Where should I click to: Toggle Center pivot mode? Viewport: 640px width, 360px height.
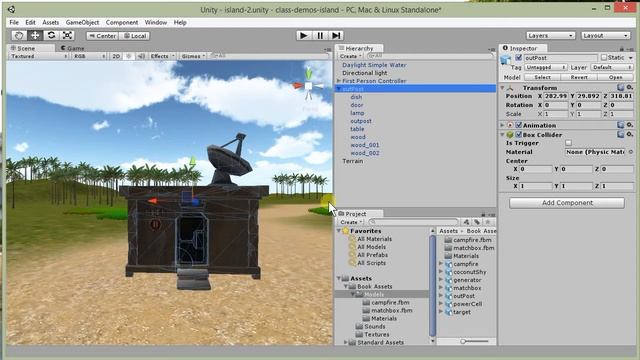point(102,36)
